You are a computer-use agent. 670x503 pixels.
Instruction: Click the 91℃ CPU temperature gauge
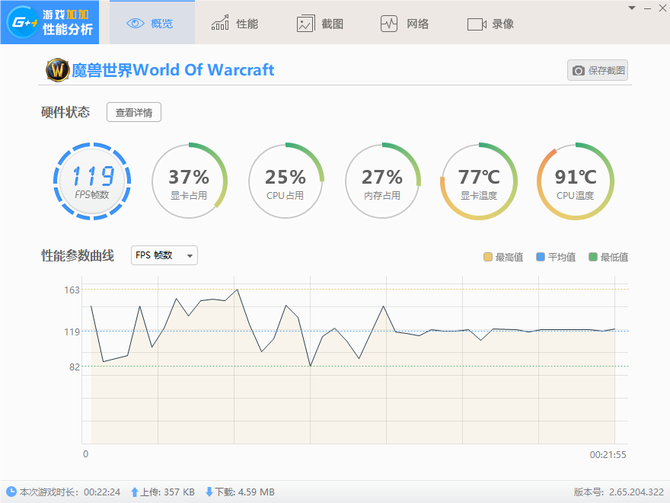pos(576,181)
